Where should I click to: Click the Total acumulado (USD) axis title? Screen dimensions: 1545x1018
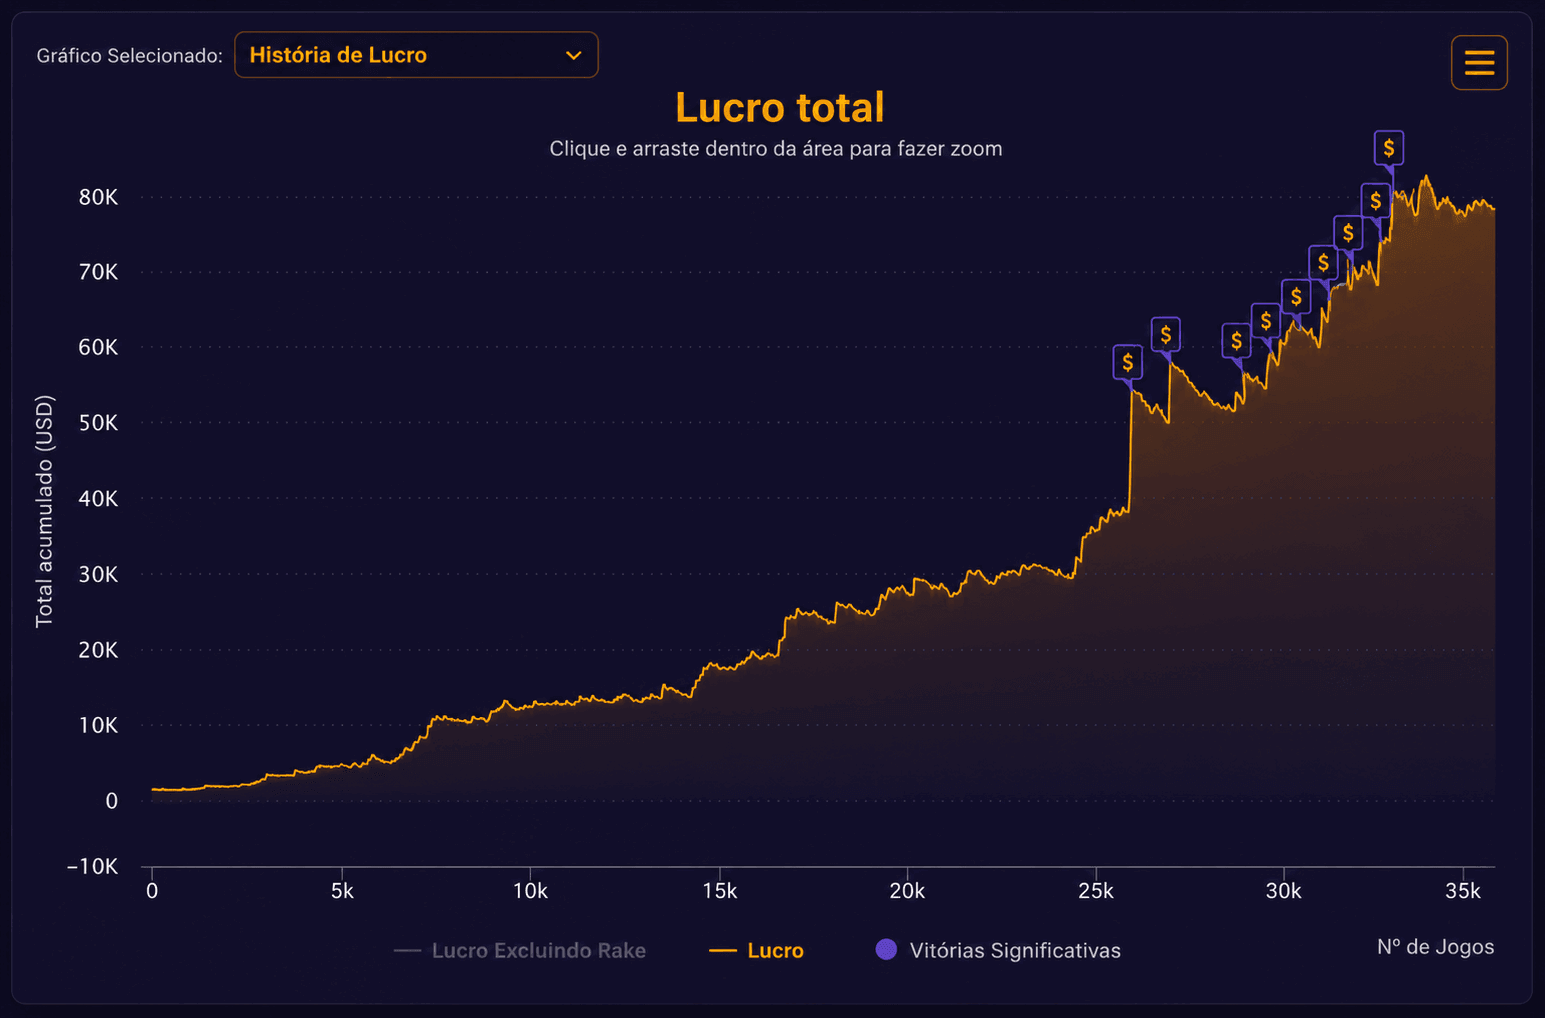click(x=44, y=512)
